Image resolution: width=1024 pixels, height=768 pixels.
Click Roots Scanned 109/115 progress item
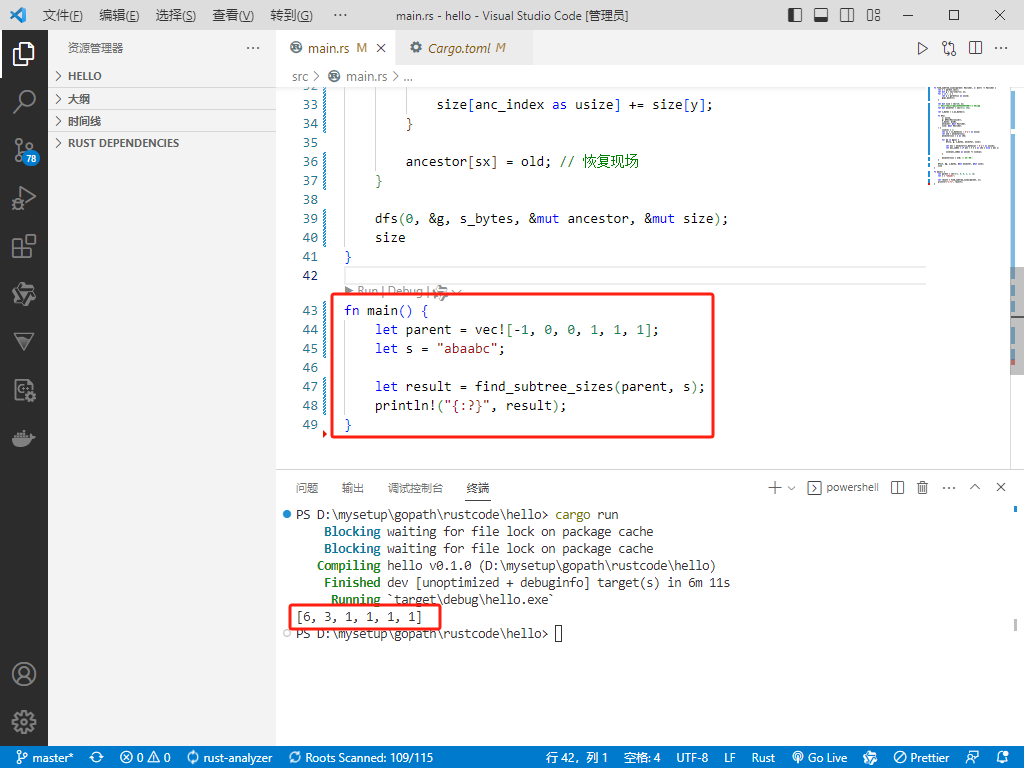click(361, 758)
